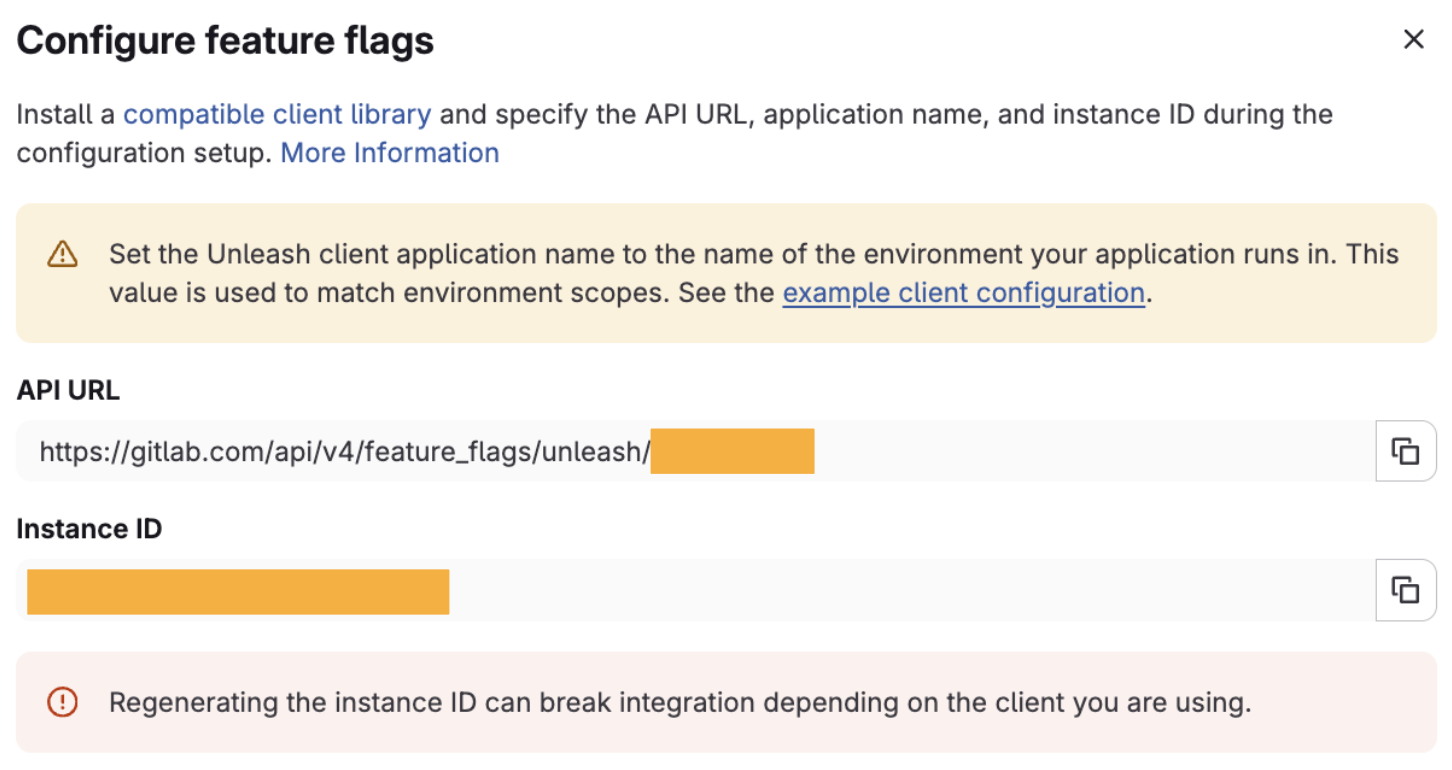Click the orange highlighted Instance ID value
This screenshot has width=1452, height=770.
pos(237,590)
